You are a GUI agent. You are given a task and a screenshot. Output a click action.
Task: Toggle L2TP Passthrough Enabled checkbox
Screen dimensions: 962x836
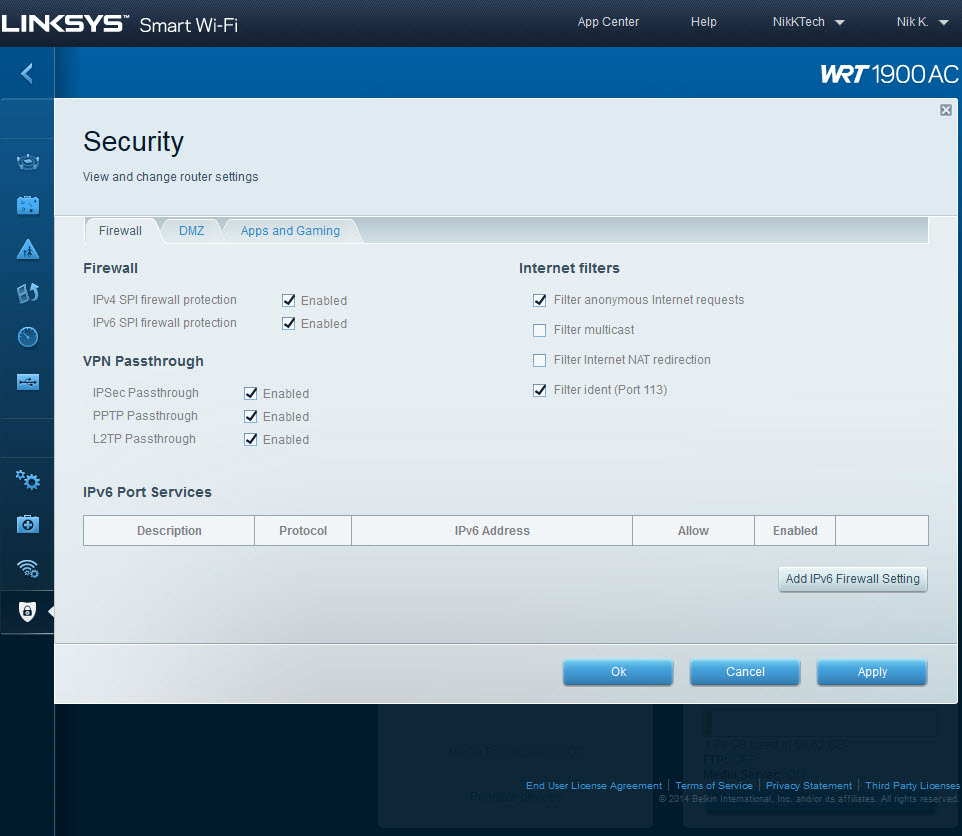point(250,439)
